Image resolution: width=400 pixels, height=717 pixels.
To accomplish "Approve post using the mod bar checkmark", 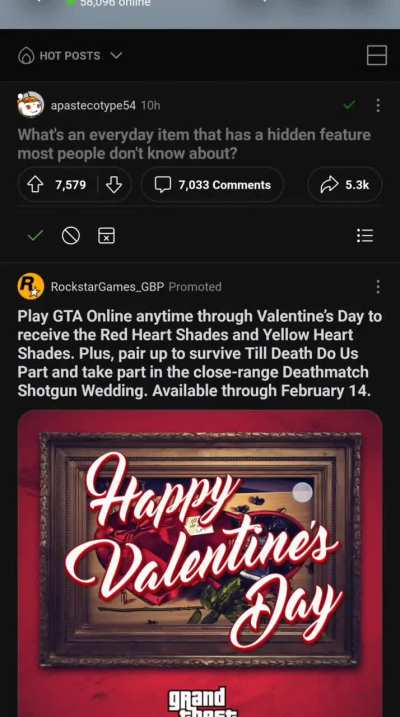I will (x=36, y=235).
